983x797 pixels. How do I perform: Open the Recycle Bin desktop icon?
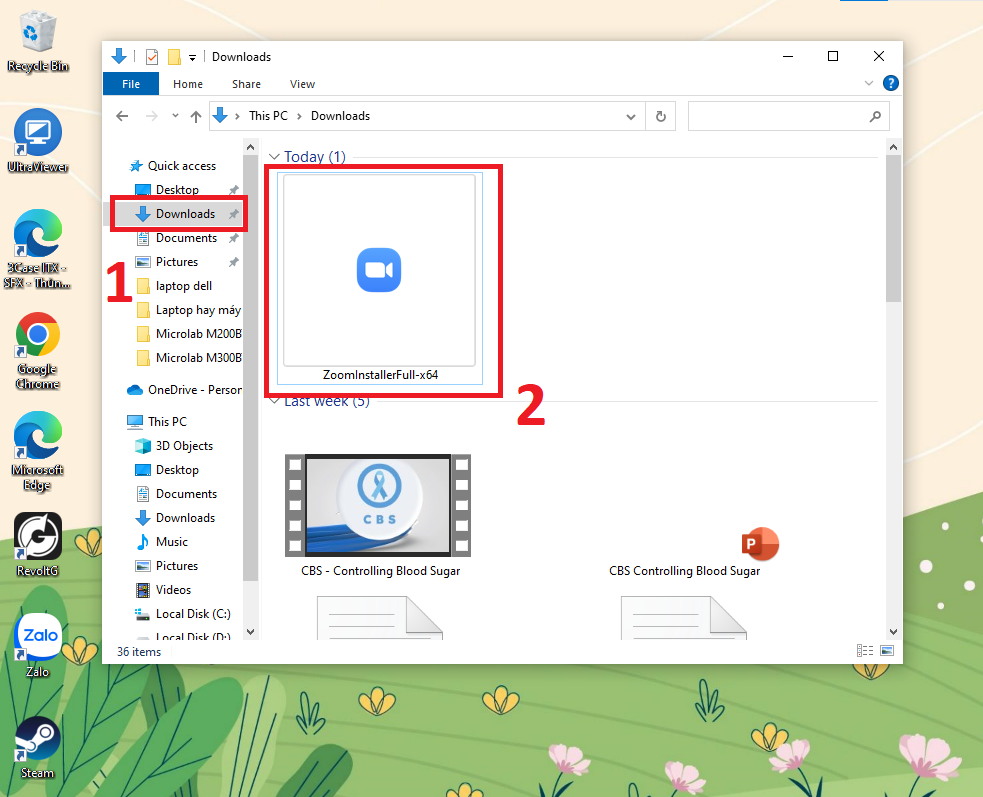click(x=38, y=42)
